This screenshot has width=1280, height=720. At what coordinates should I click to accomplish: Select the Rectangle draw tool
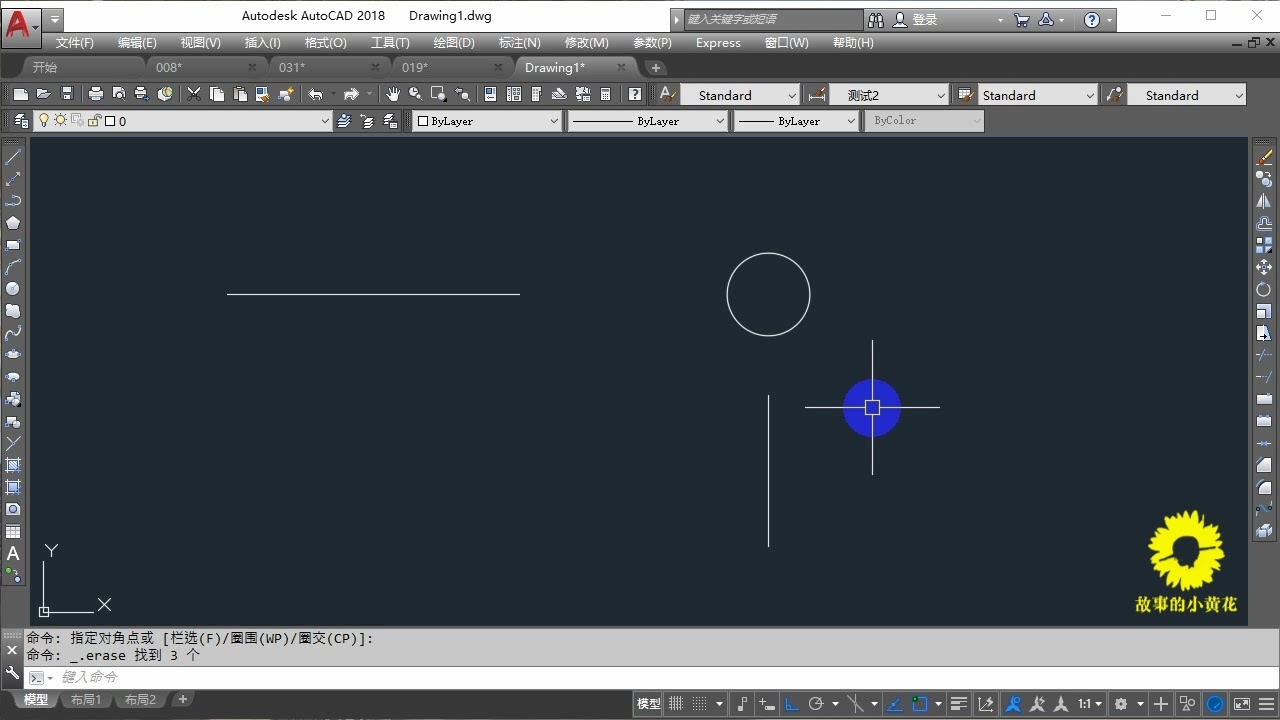pos(13,245)
